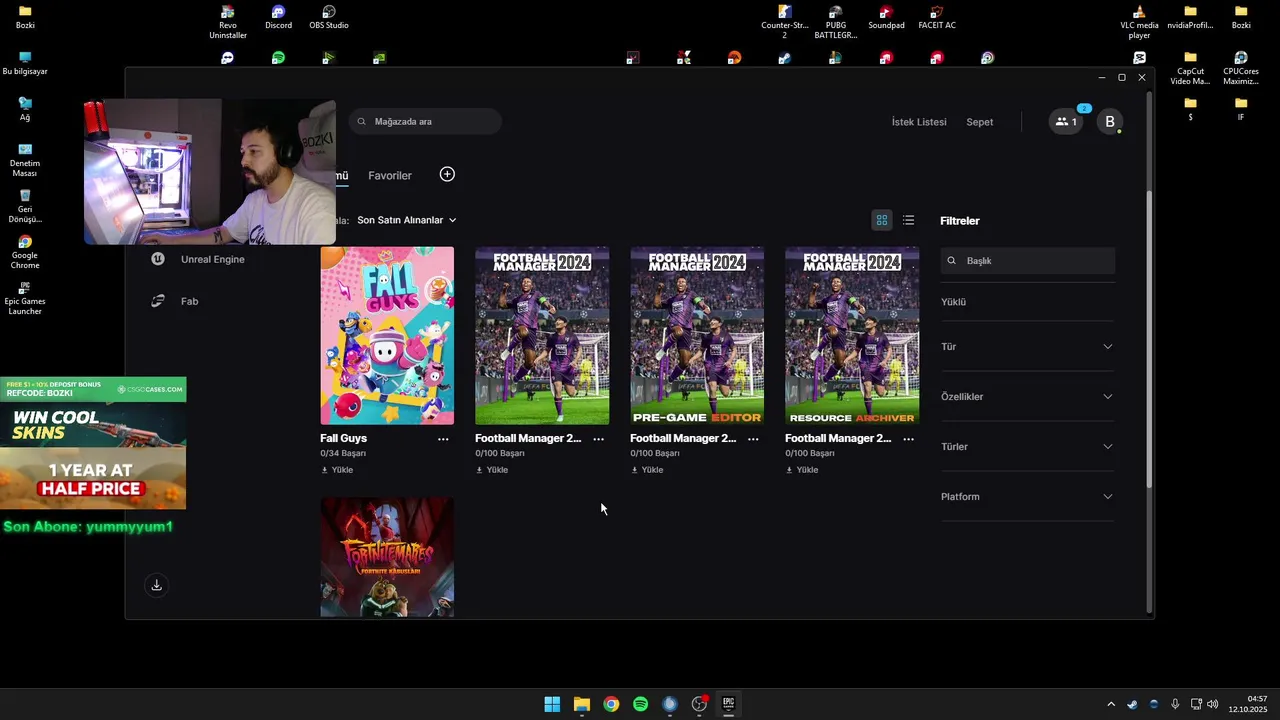Expand the Özellikler filter section
The height and width of the screenshot is (720, 1280).
1027,396
